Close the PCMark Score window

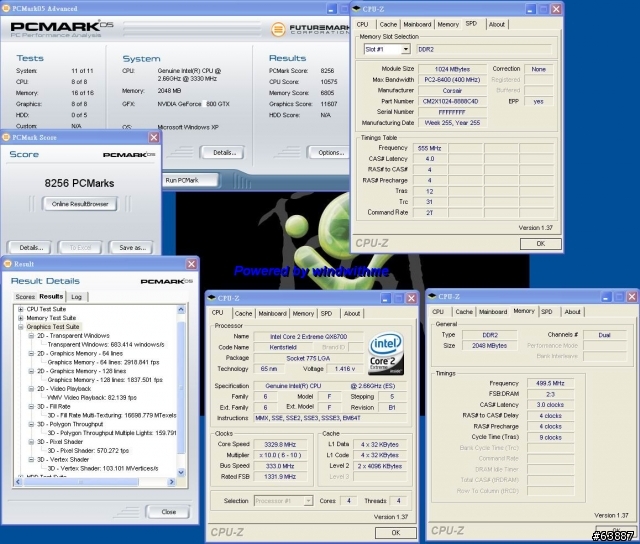pyautogui.click(x=154, y=138)
